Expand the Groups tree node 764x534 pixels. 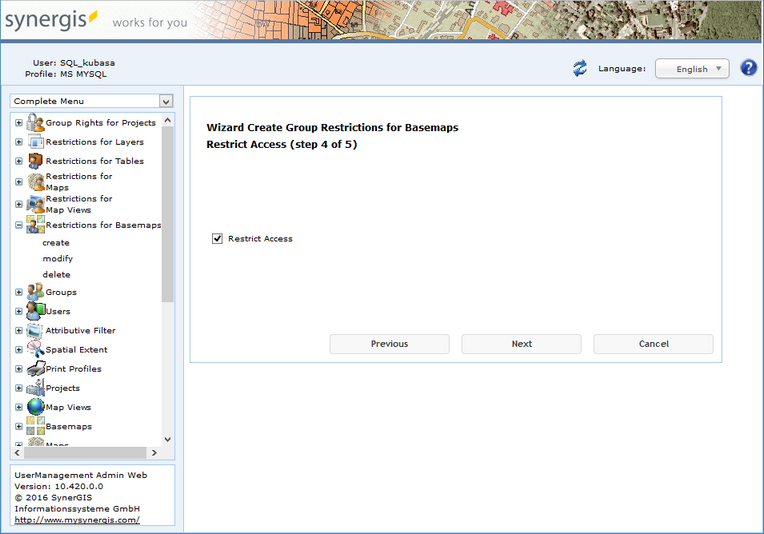19,292
